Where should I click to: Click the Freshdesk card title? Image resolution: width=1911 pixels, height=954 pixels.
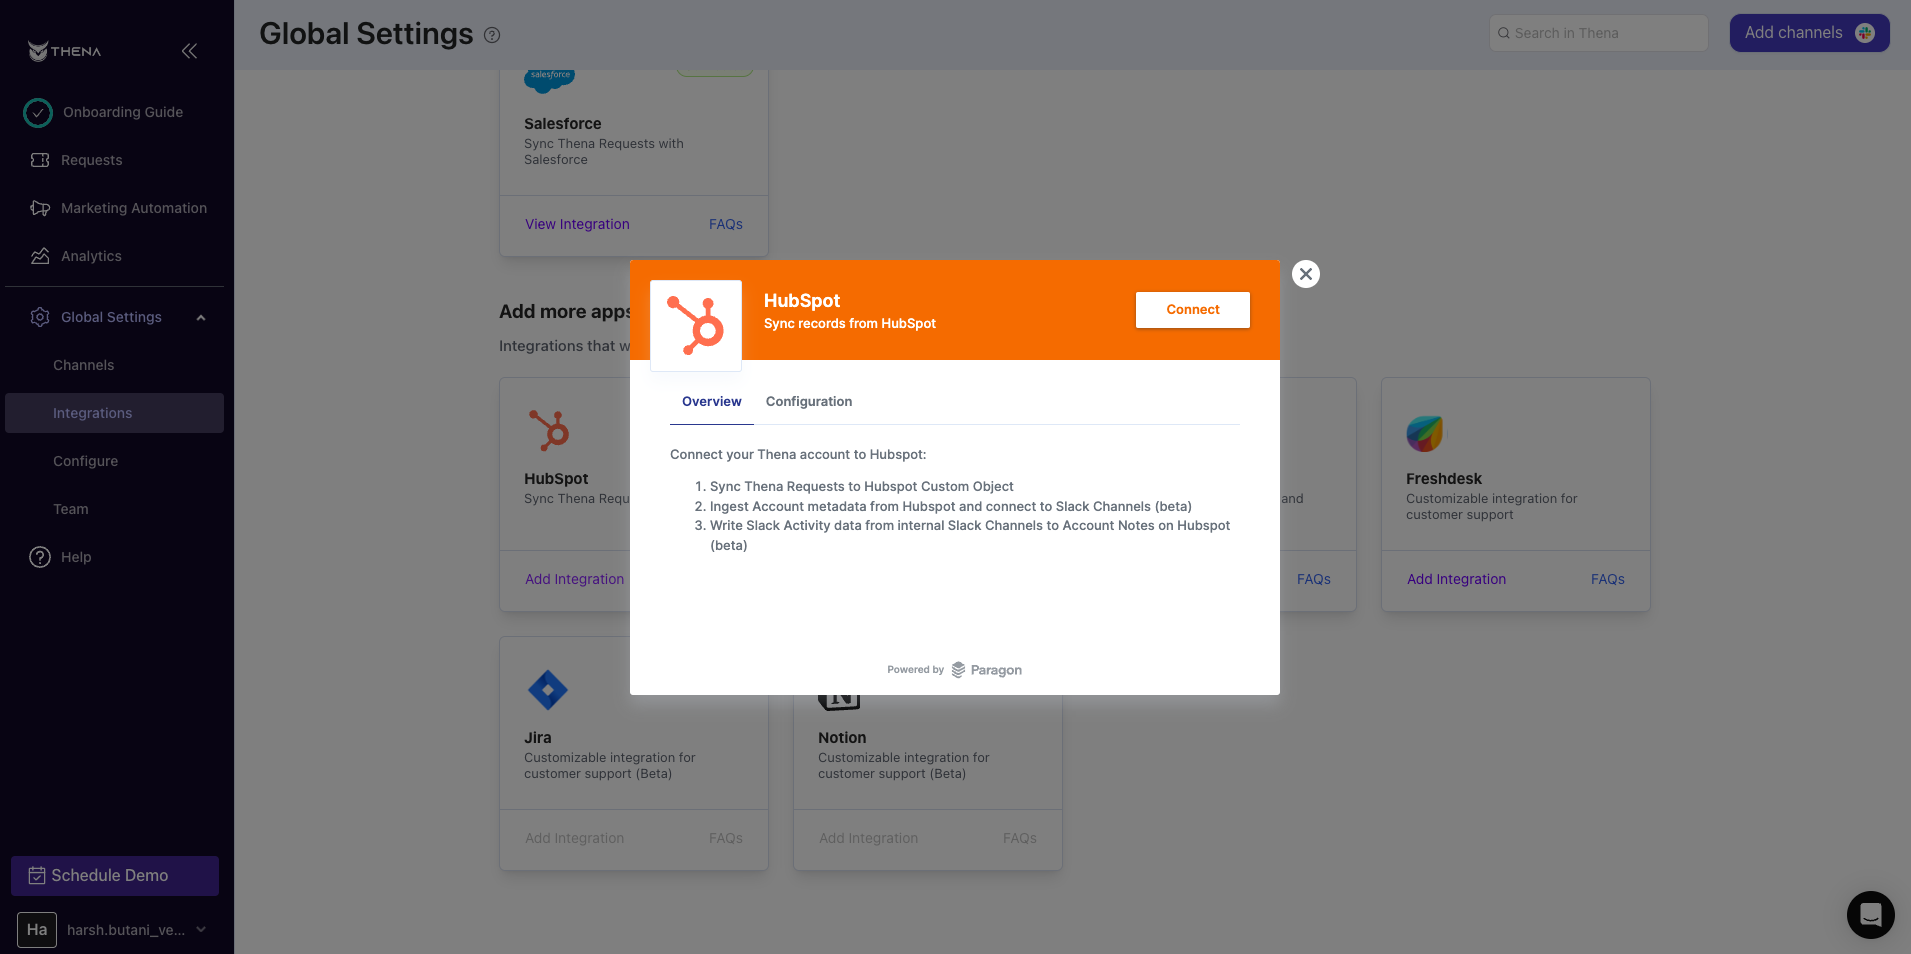pos(1444,479)
